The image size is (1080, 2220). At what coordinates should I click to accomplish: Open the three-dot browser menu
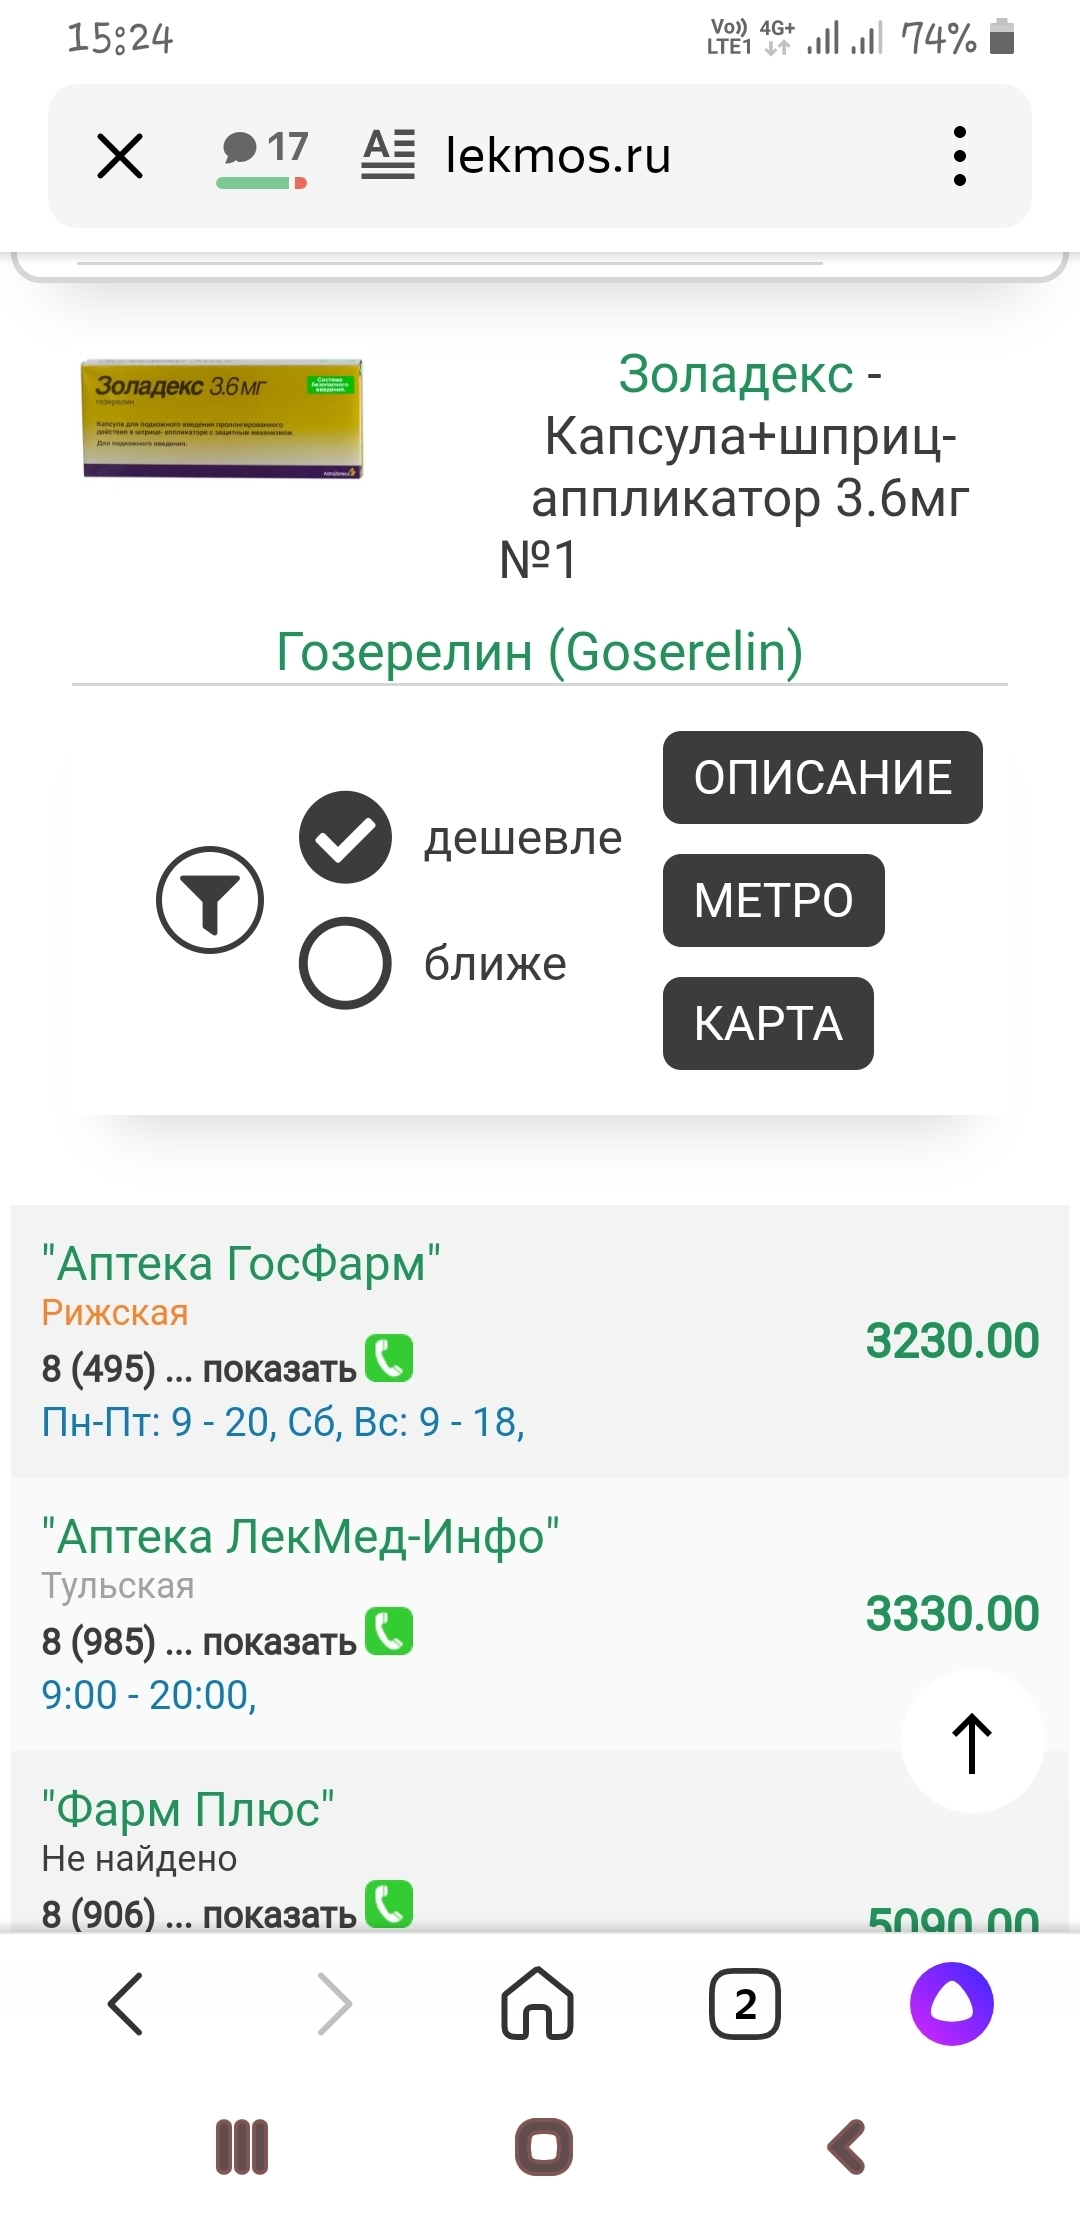click(x=959, y=156)
